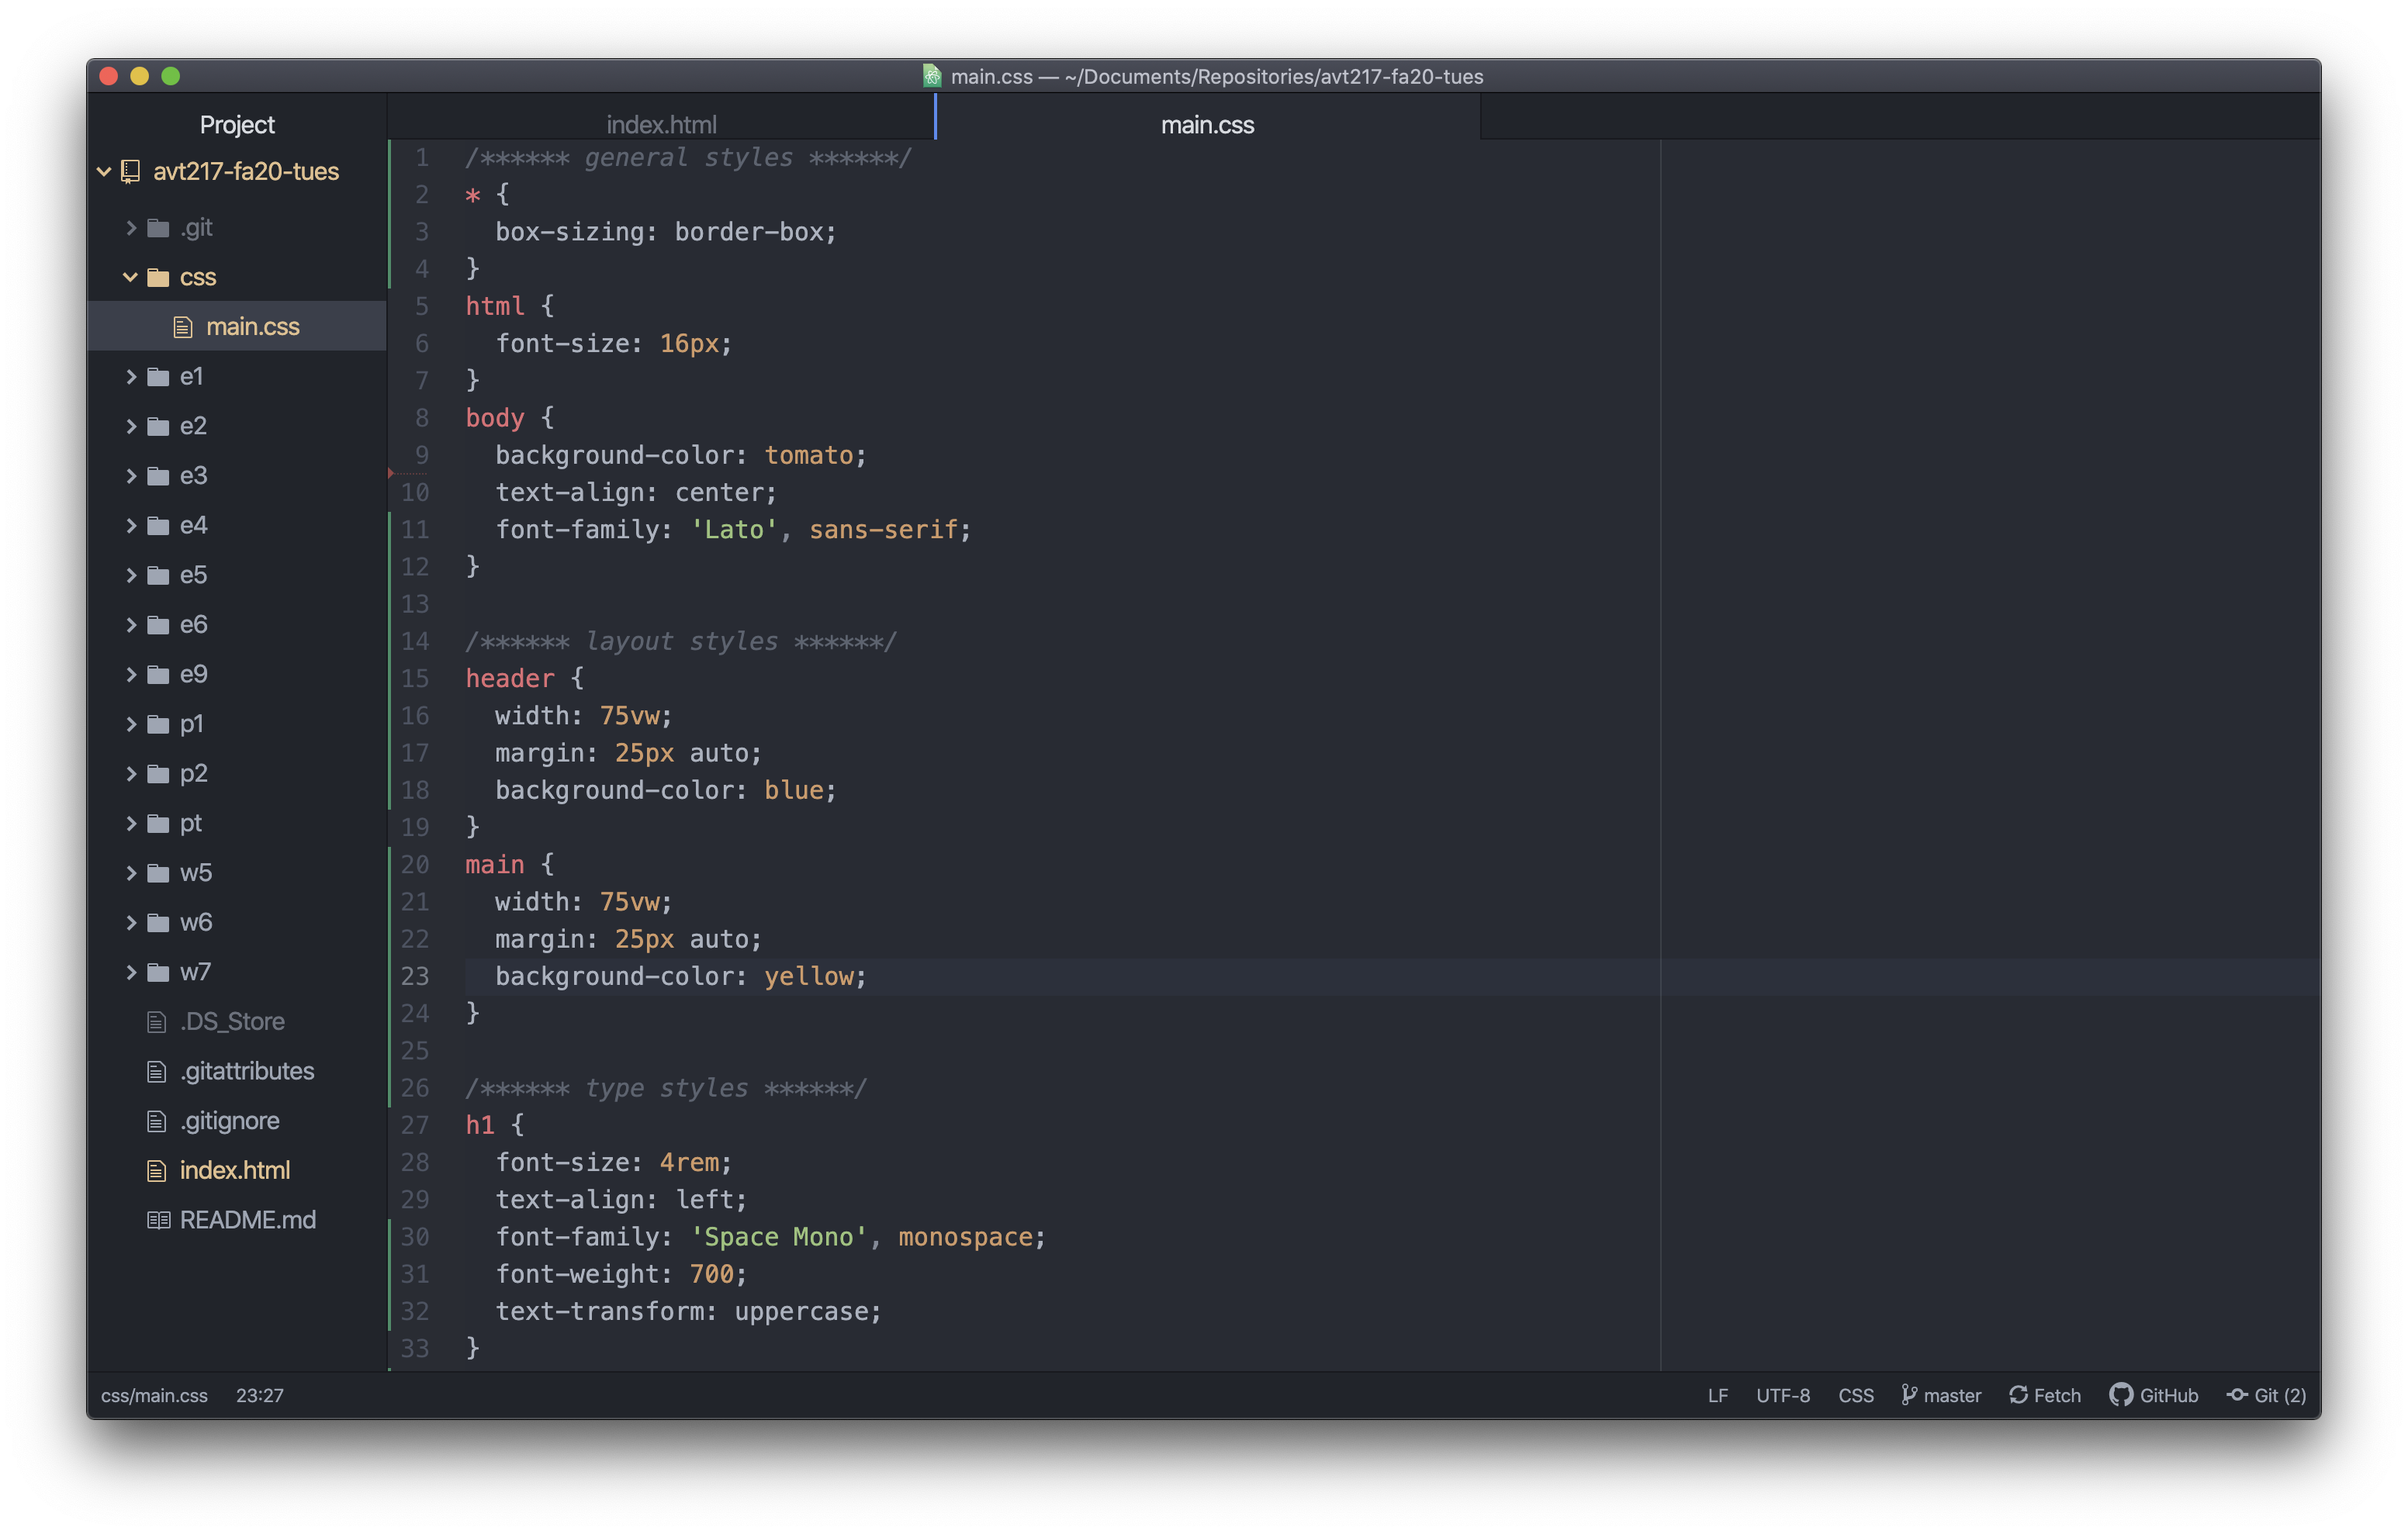This screenshot has height=1534, width=2408.
Task: Change the LF line ending setting
Action: [x=1718, y=1395]
